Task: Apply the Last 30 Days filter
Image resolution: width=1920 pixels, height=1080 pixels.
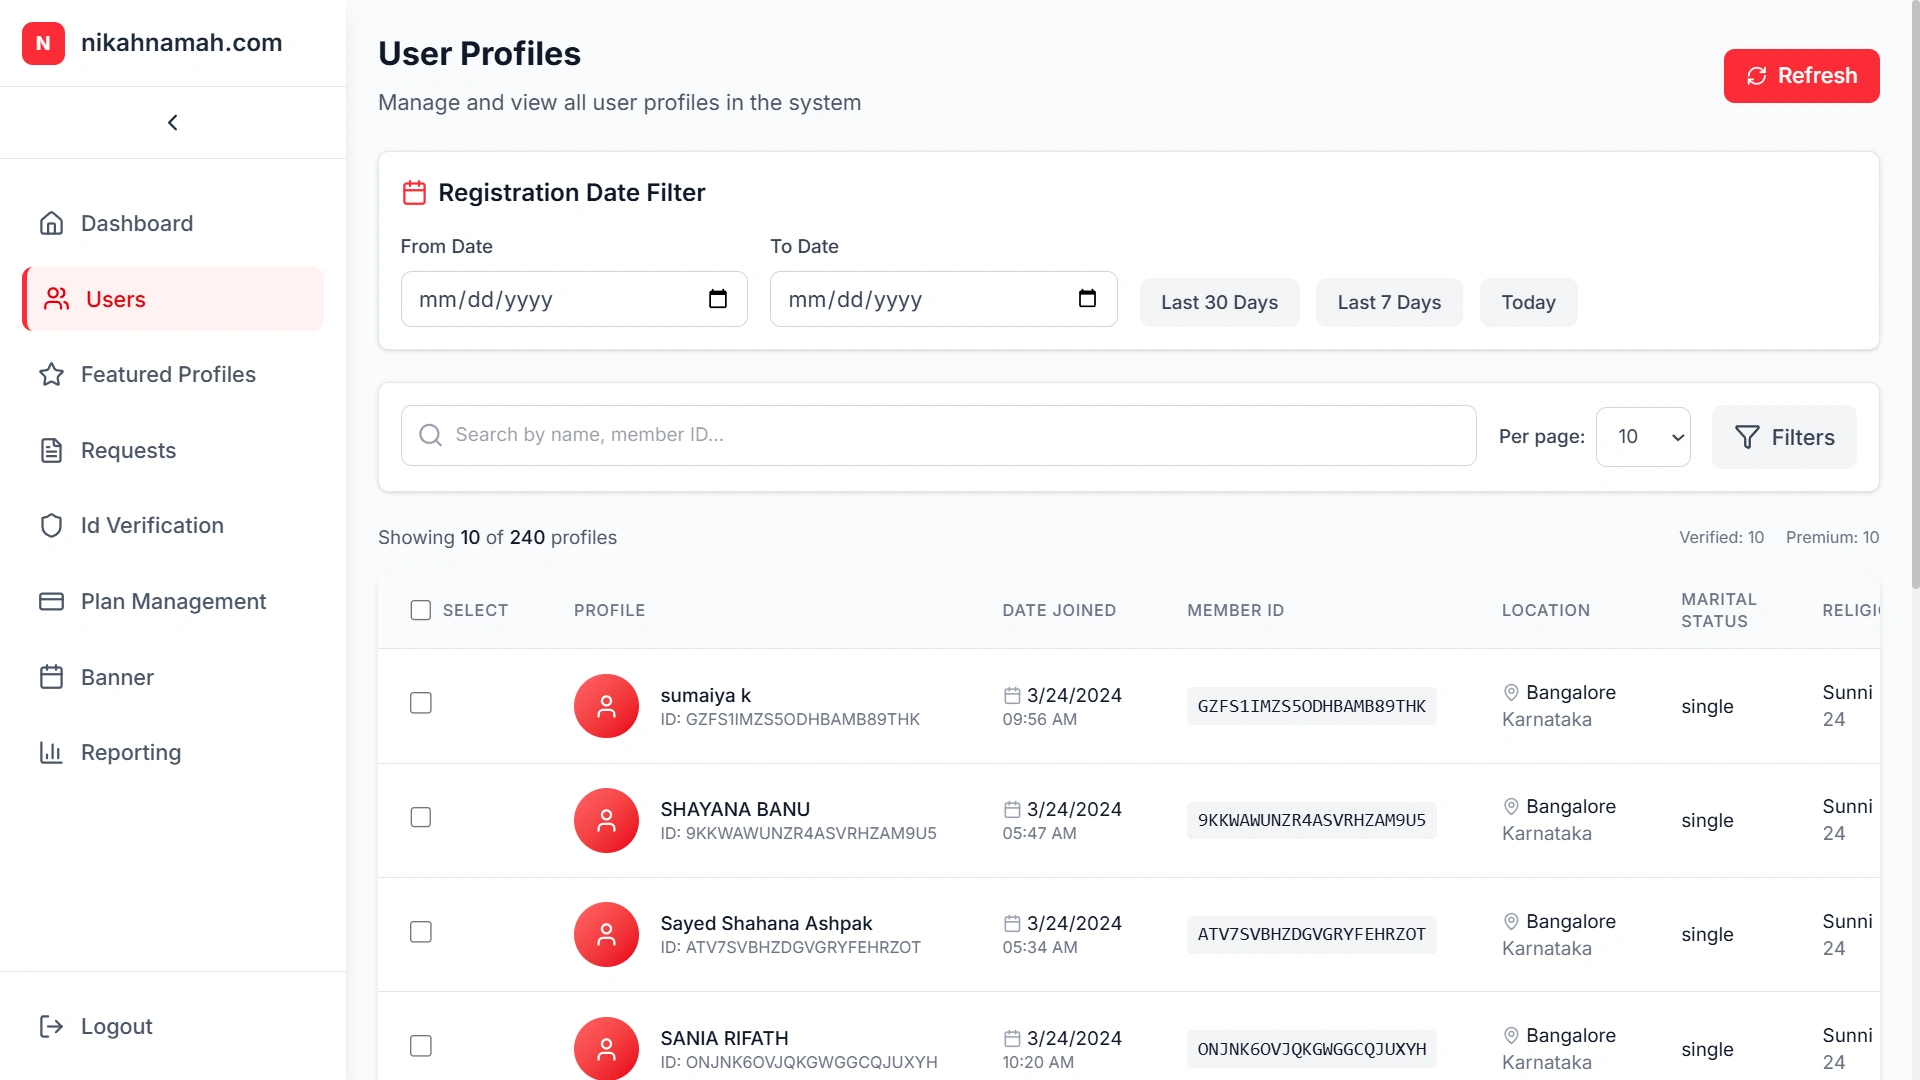Action: pos(1219,302)
